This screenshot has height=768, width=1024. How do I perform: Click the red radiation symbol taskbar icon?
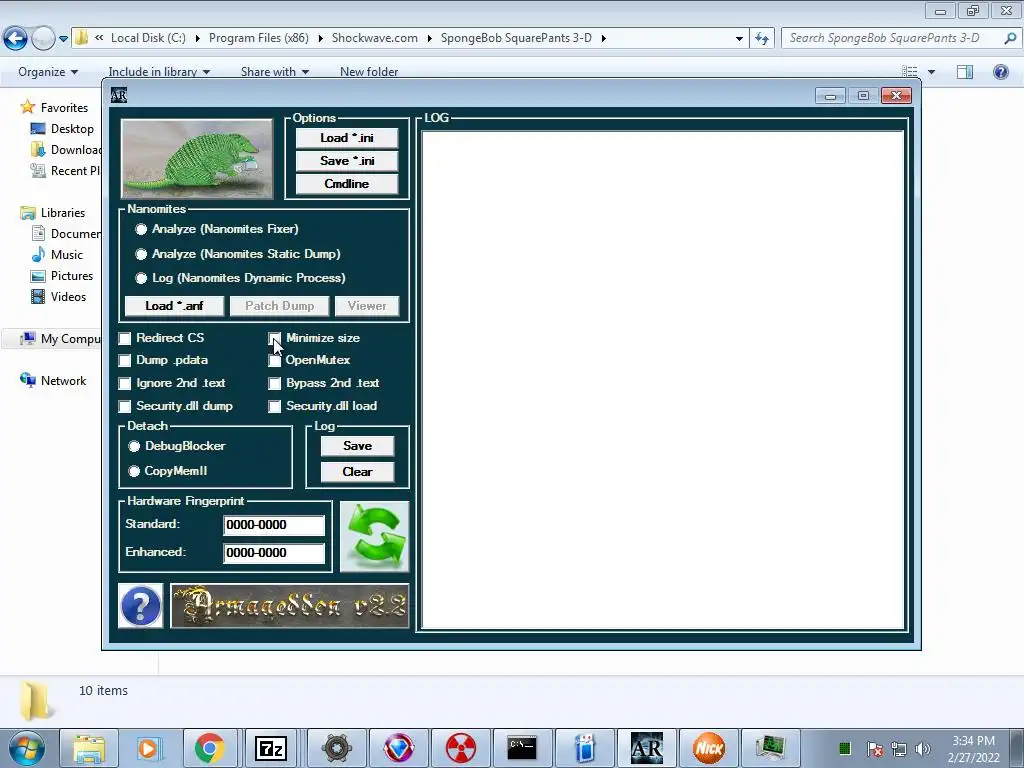[460, 748]
